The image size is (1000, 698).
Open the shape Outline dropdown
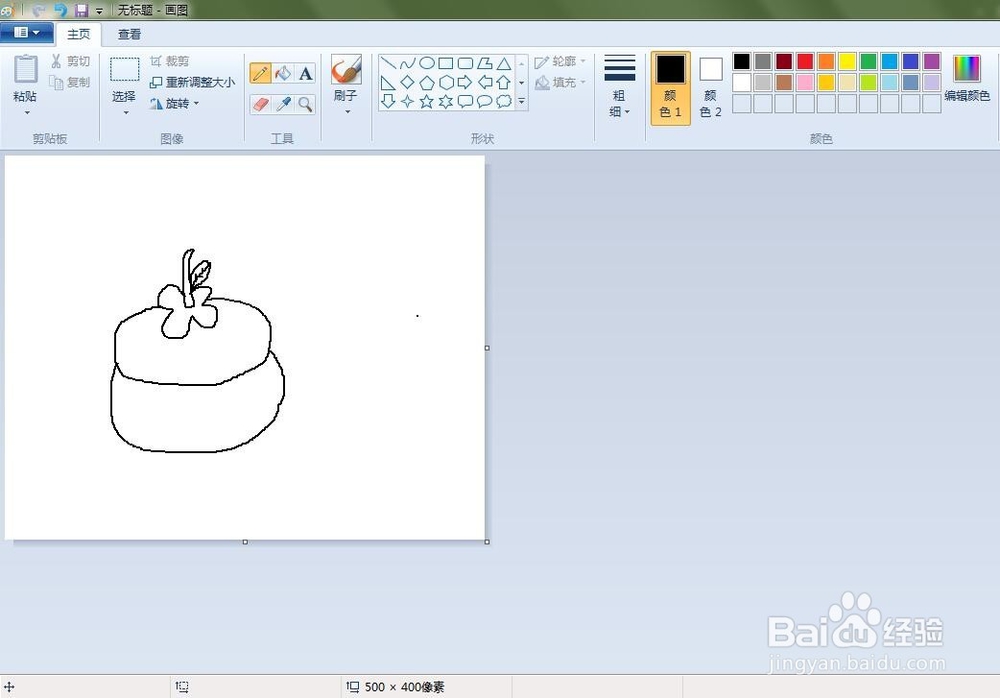click(560, 61)
